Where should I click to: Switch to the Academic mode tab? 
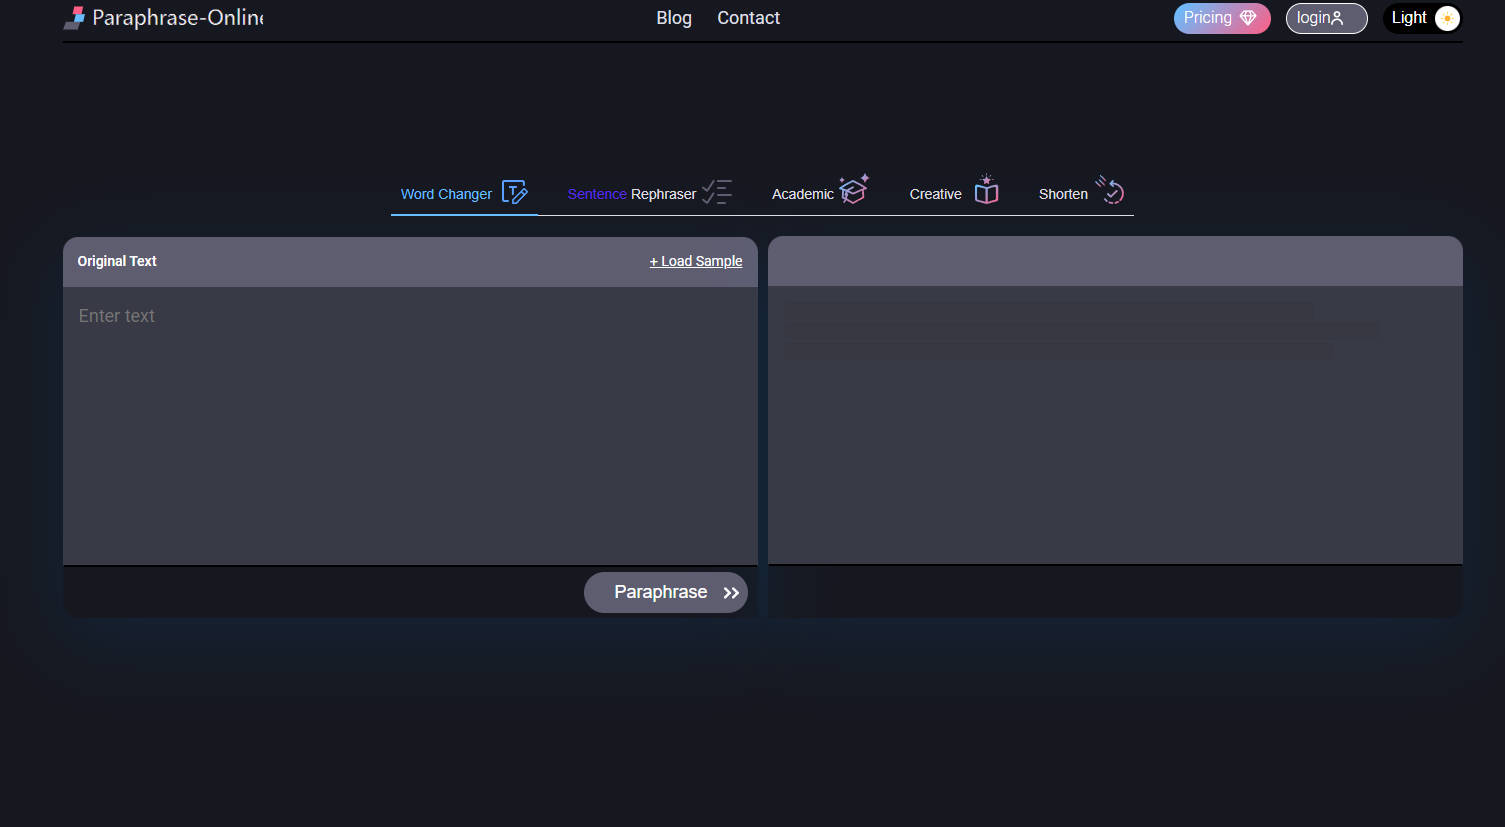[802, 194]
